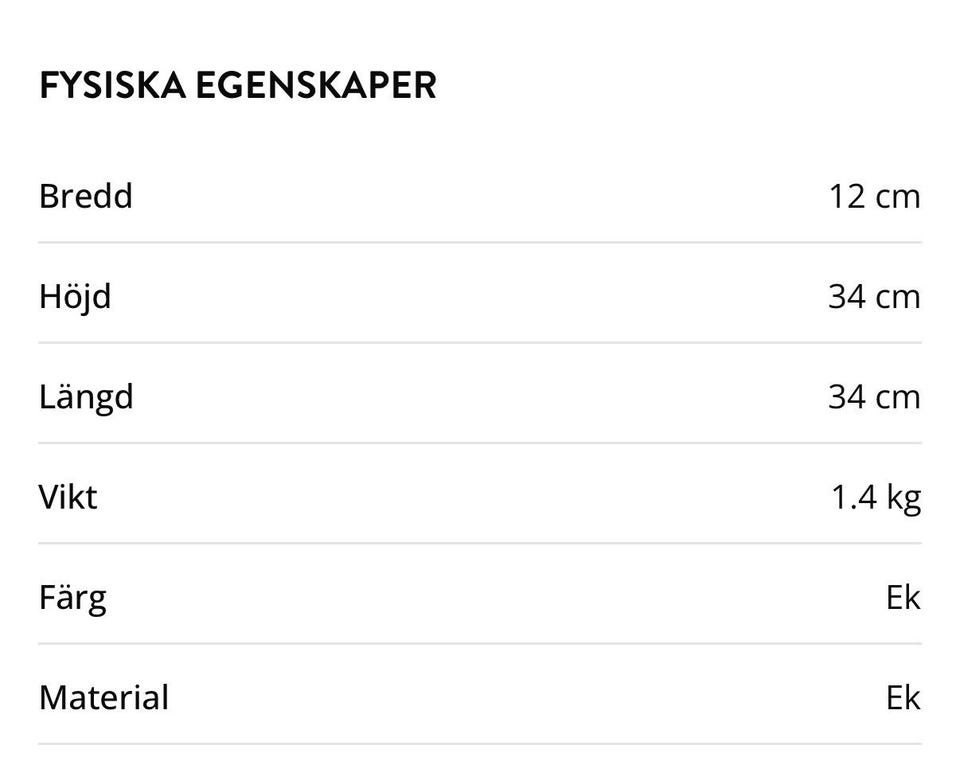
Task: Click the 1.4 kg weight value
Action: pos(876,499)
